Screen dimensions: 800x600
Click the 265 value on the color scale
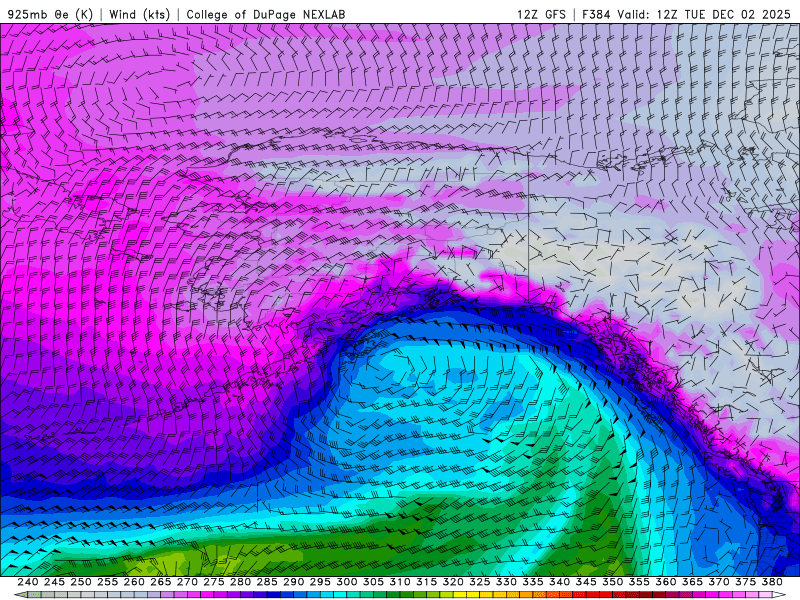161,582
